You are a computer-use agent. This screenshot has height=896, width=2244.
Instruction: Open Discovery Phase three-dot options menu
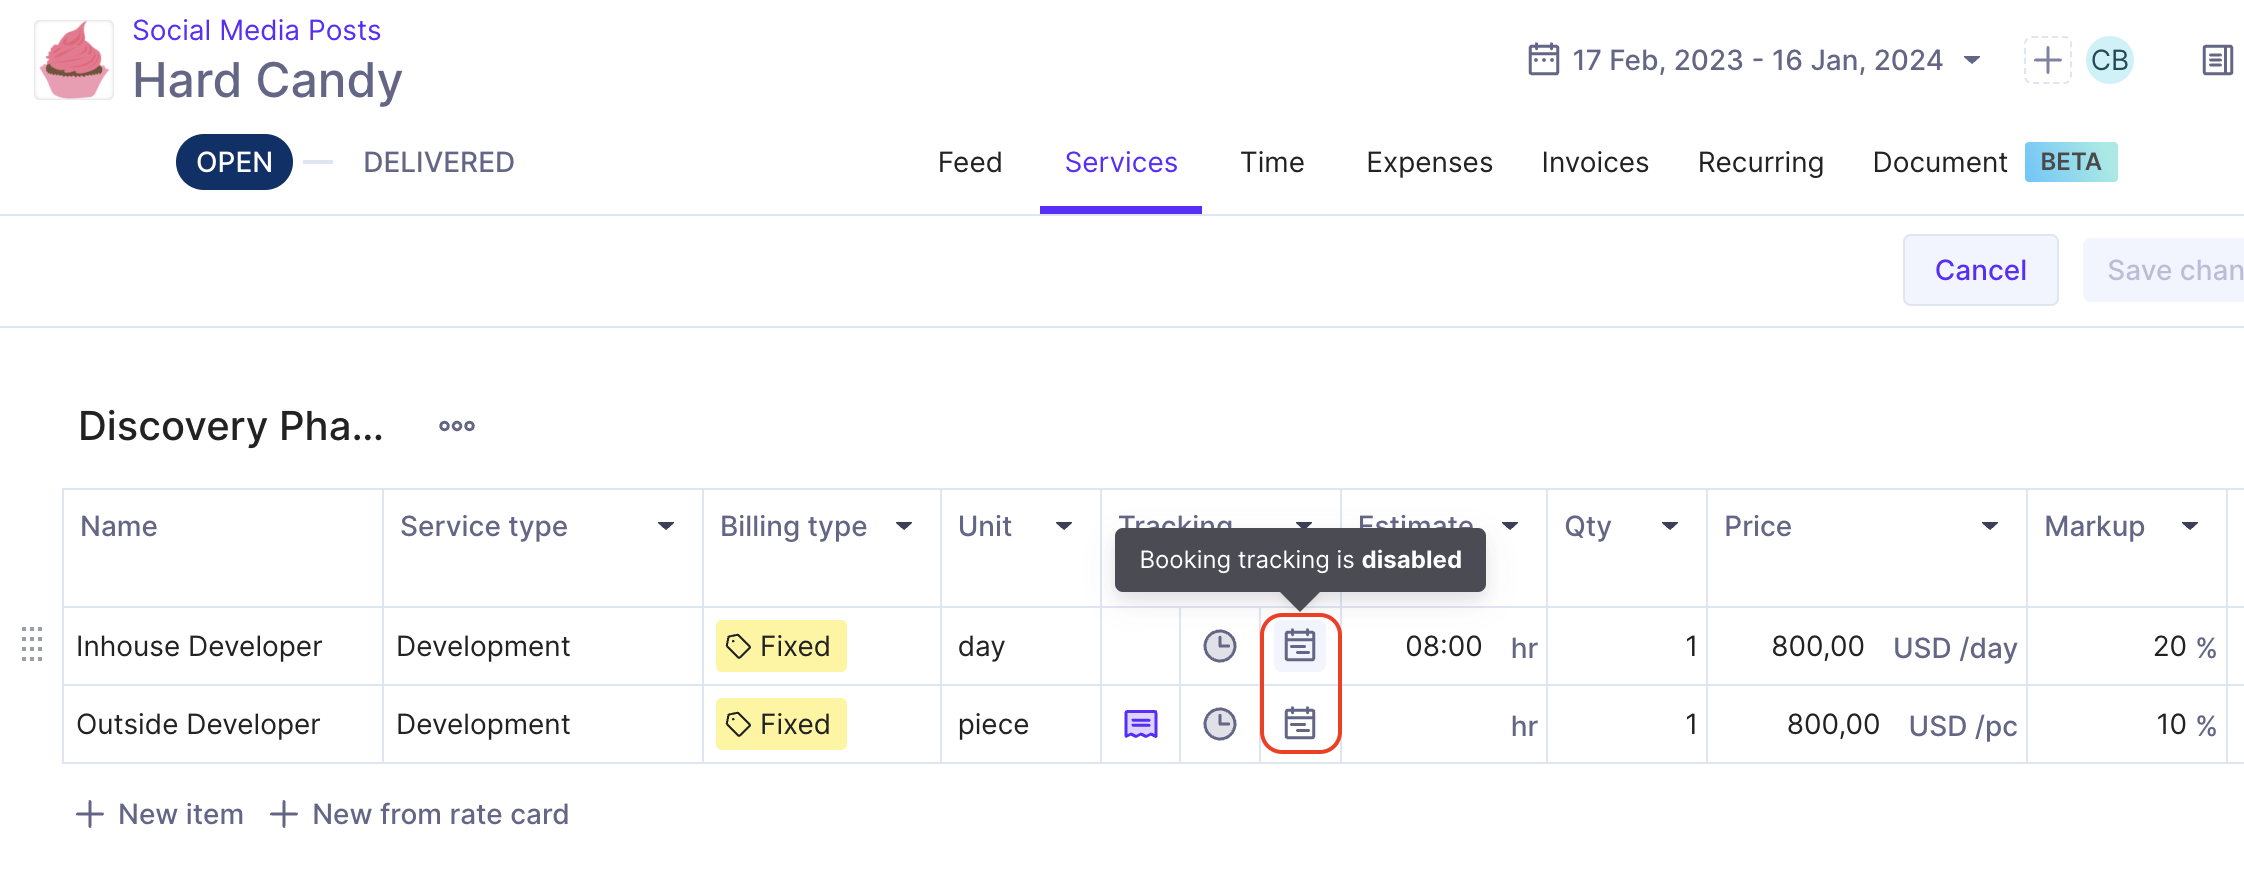click(x=457, y=426)
